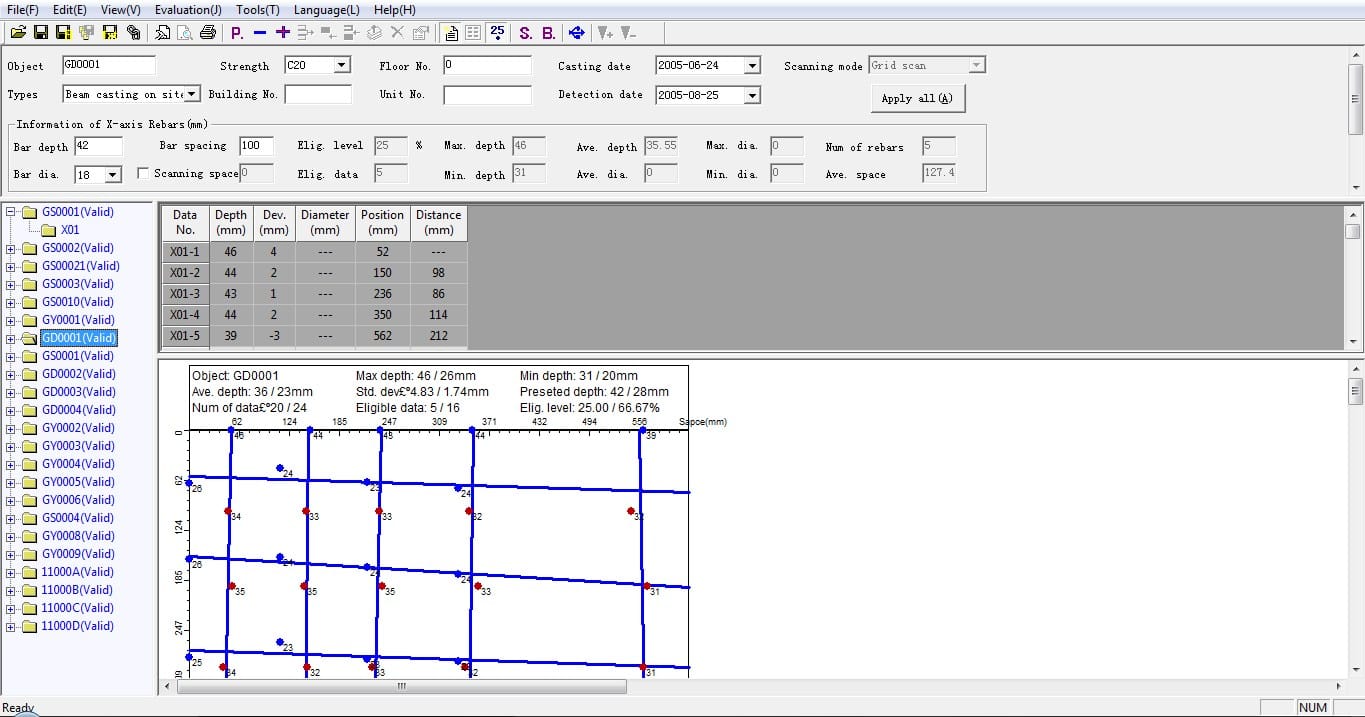This screenshot has width=1365, height=717.
Task: Click the blue minus toolbar icon
Action: (x=260, y=32)
